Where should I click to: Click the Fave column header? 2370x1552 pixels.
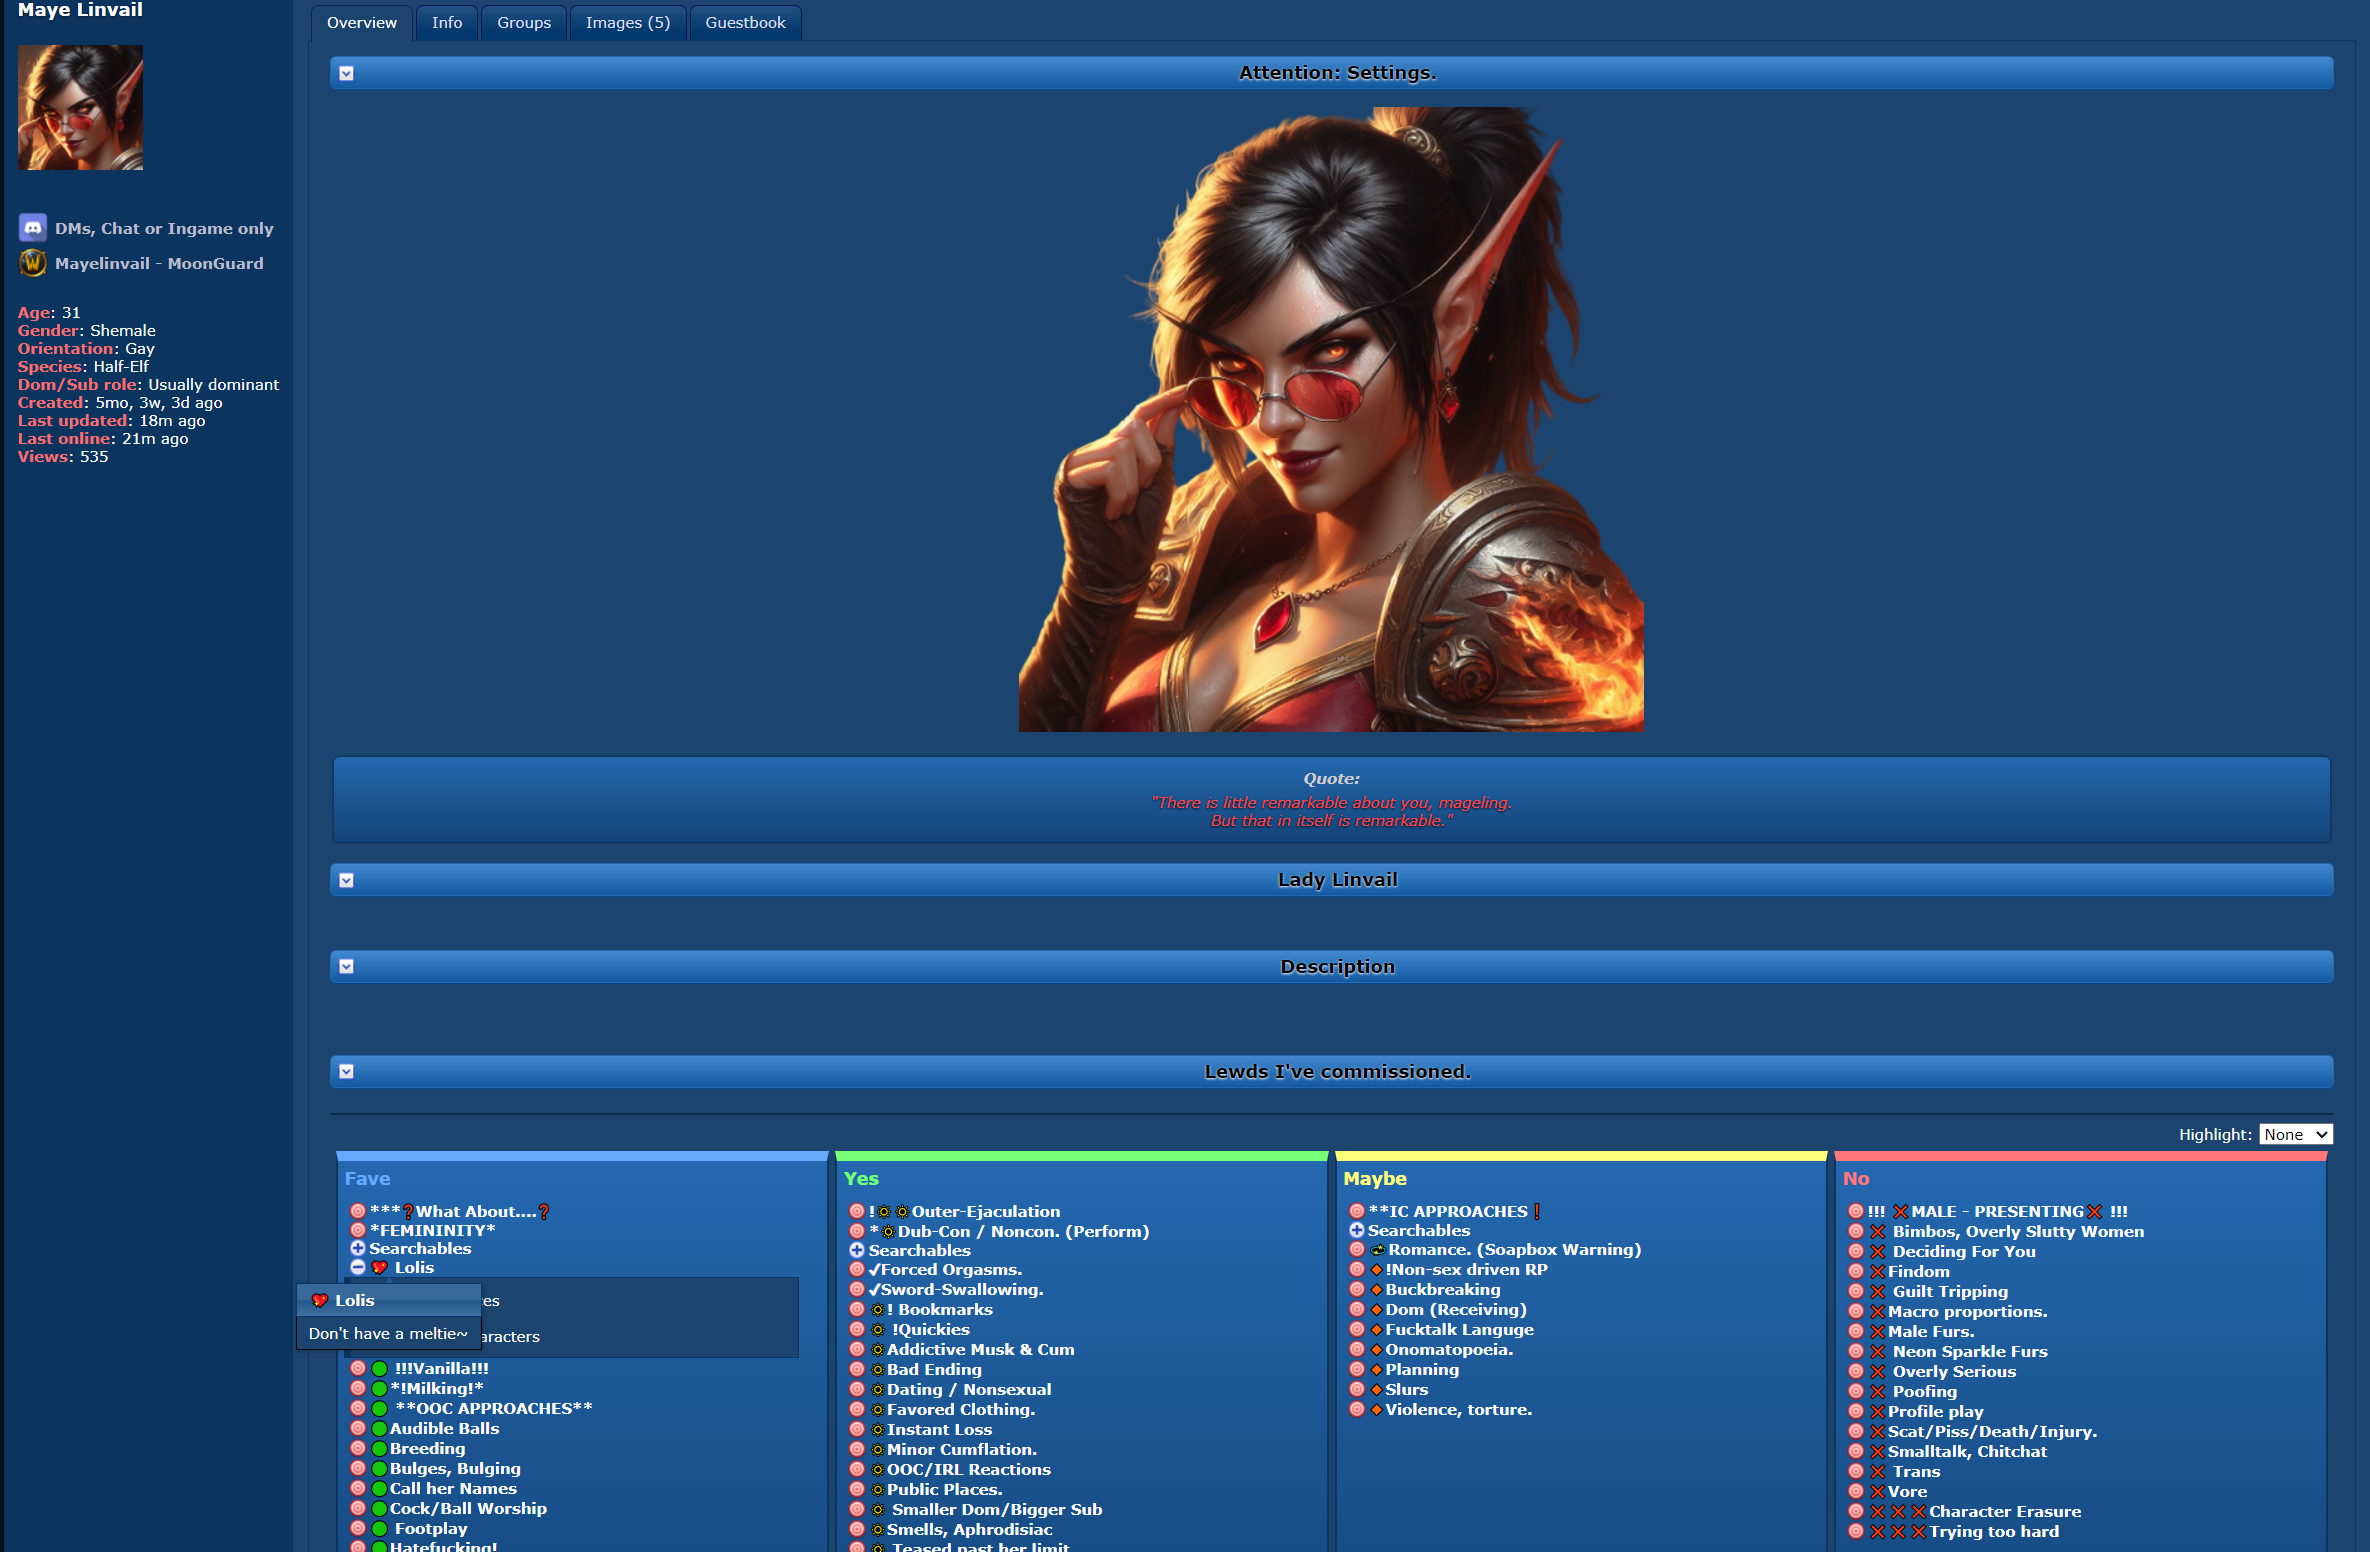367,1178
